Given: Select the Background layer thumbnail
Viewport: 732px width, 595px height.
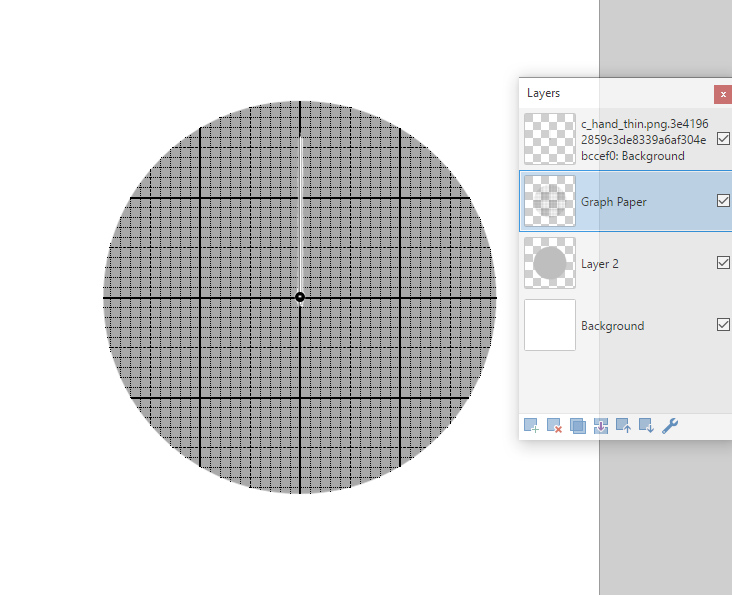Looking at the screenshot, I should pos(550,325).
